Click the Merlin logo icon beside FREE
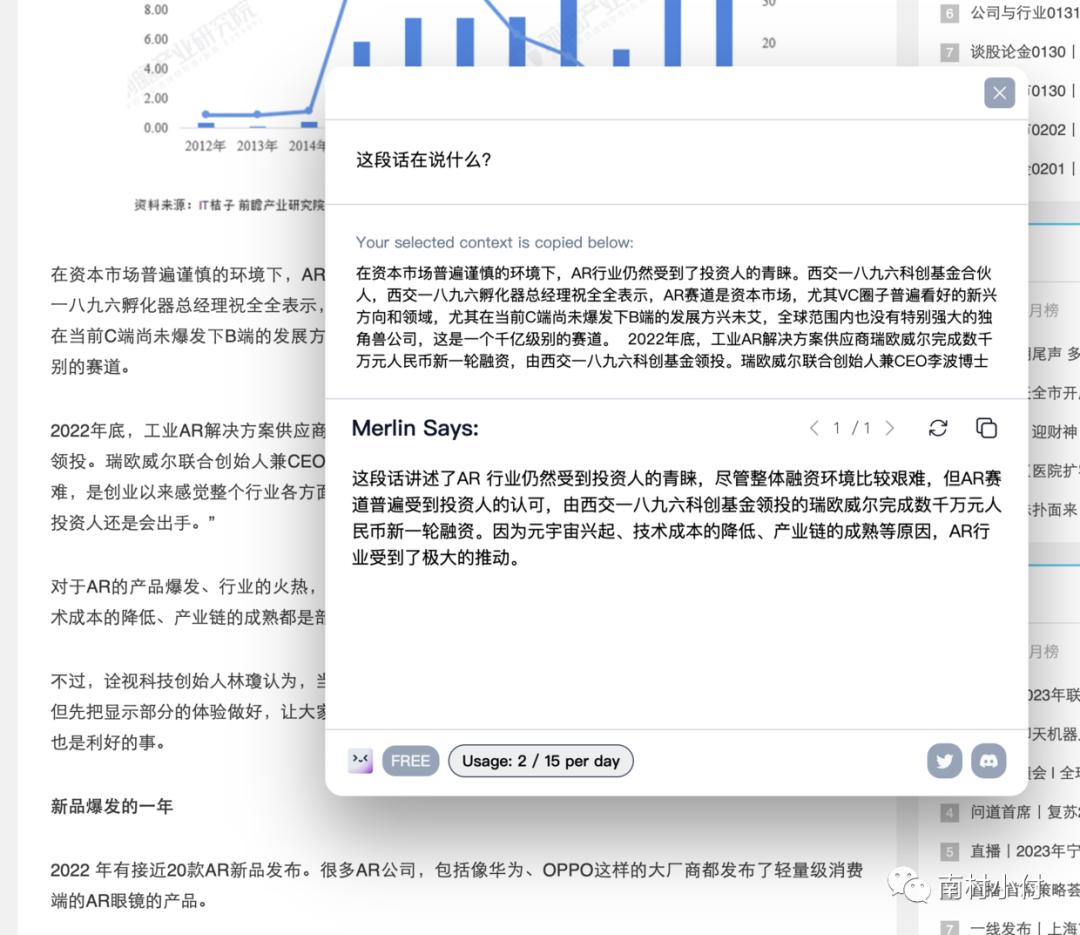Viewport: 1080px width, 935px height. [360, 761]
